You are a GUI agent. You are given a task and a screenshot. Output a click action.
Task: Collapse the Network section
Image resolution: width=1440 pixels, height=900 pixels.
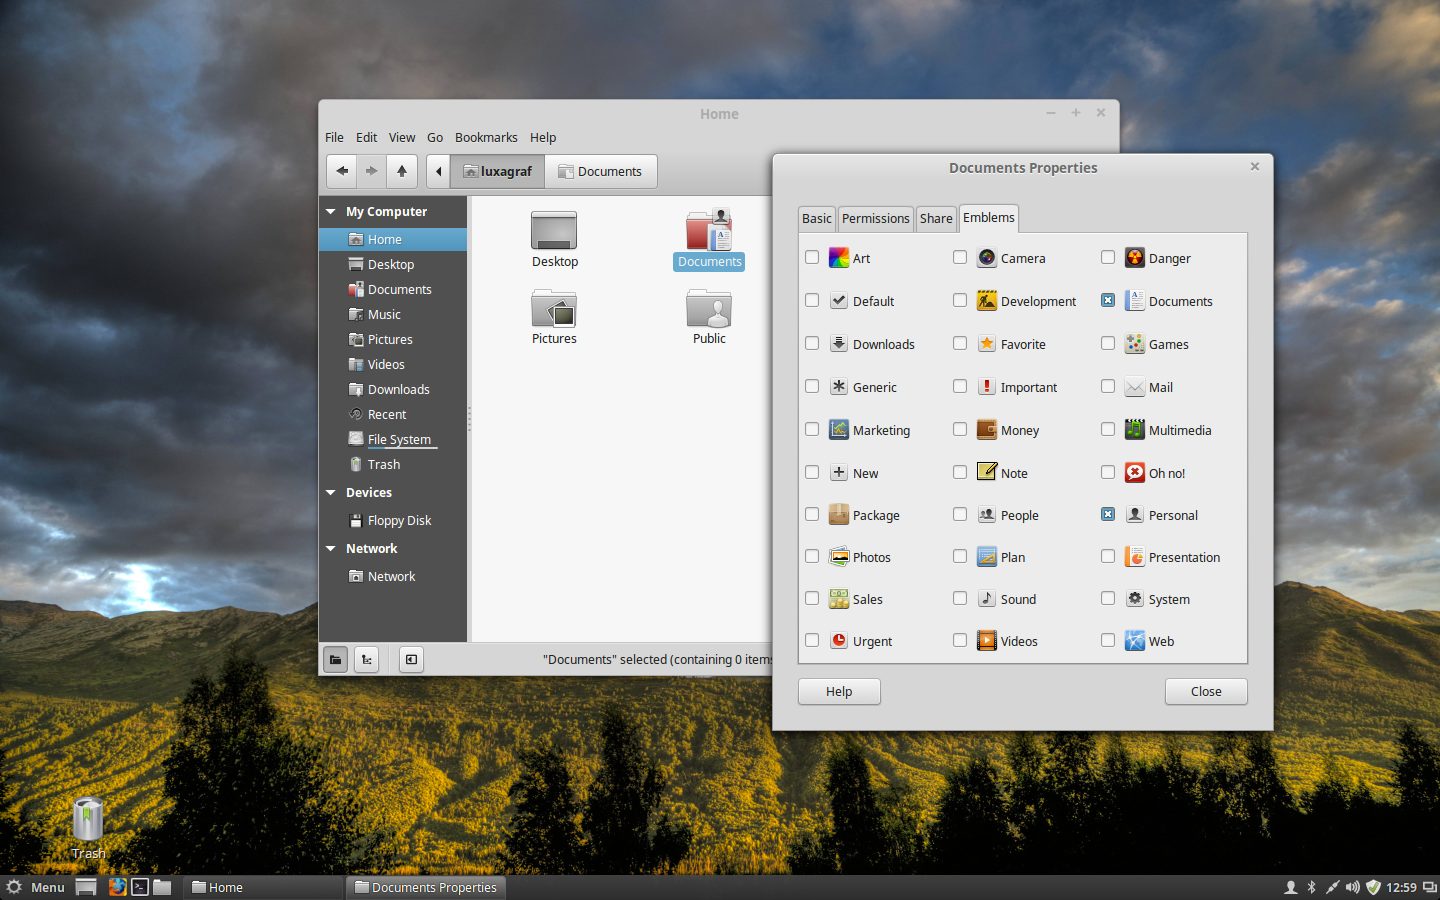[x=331, y=548]
